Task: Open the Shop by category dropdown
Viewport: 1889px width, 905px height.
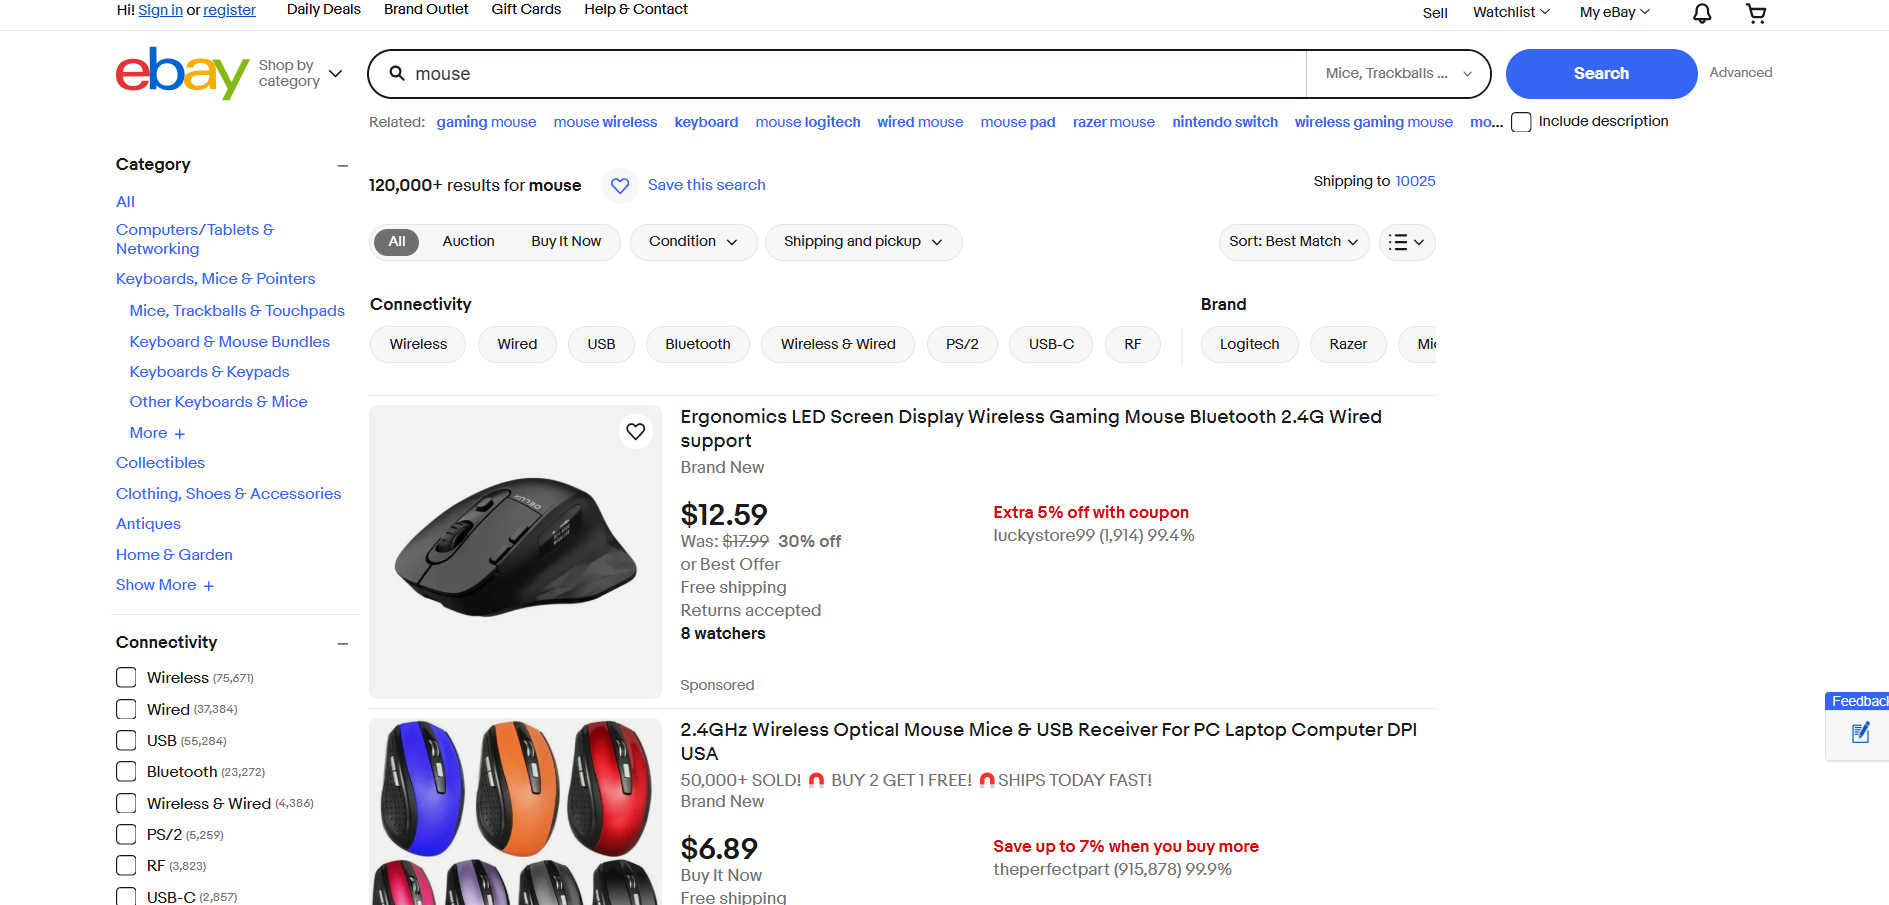Action: [x=300, y=73]
